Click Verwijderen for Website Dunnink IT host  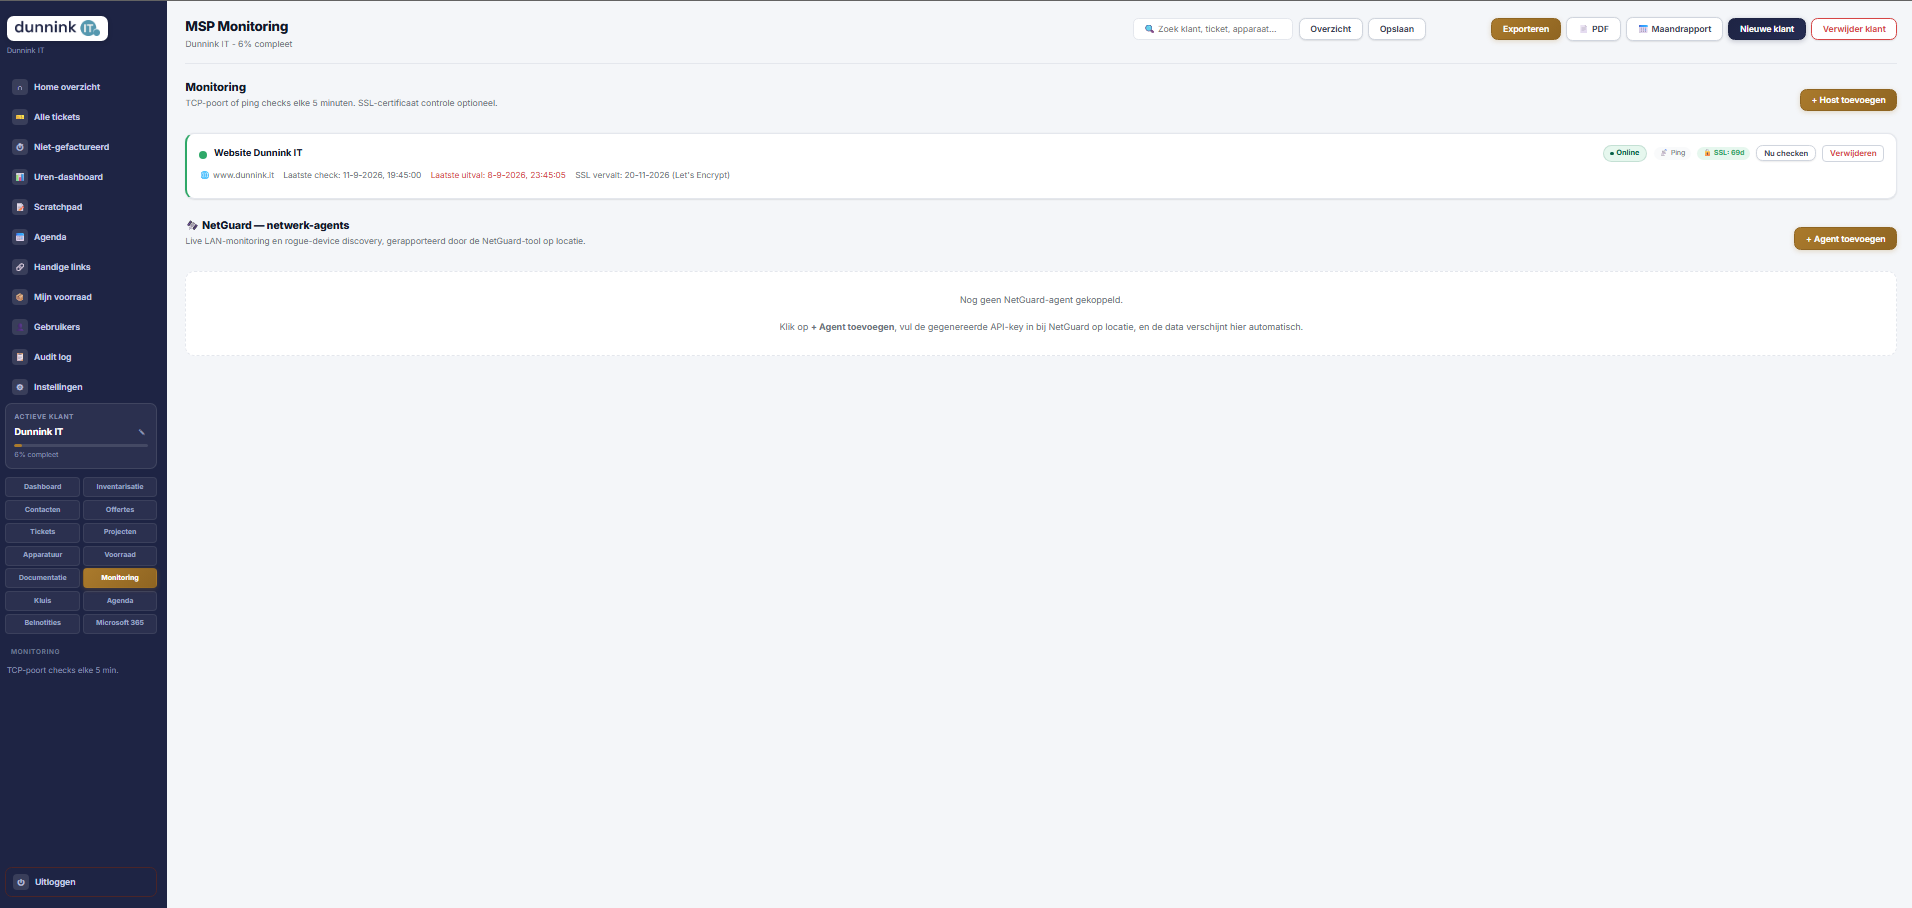[1853, 153]
